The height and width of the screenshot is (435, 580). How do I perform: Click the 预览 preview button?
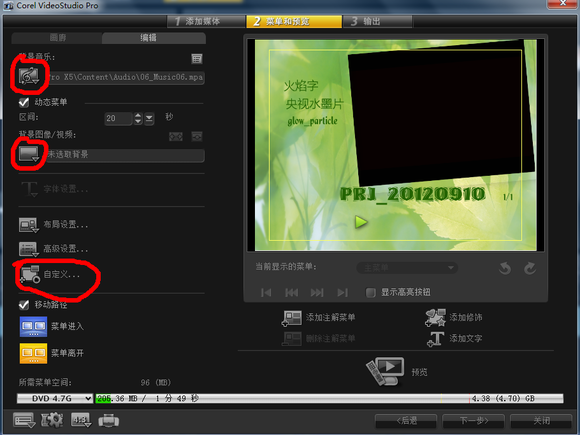click(397, 371)
